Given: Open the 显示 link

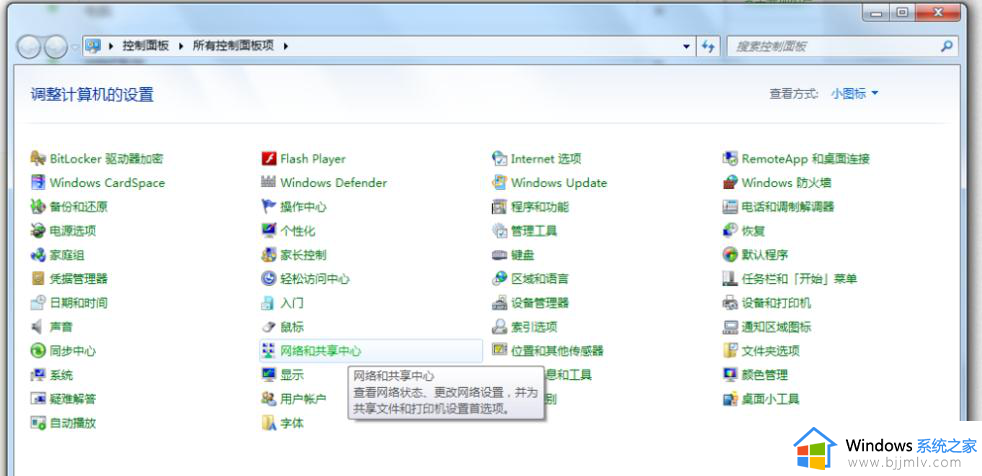Looking at the screenshot, I should (292, 375).
